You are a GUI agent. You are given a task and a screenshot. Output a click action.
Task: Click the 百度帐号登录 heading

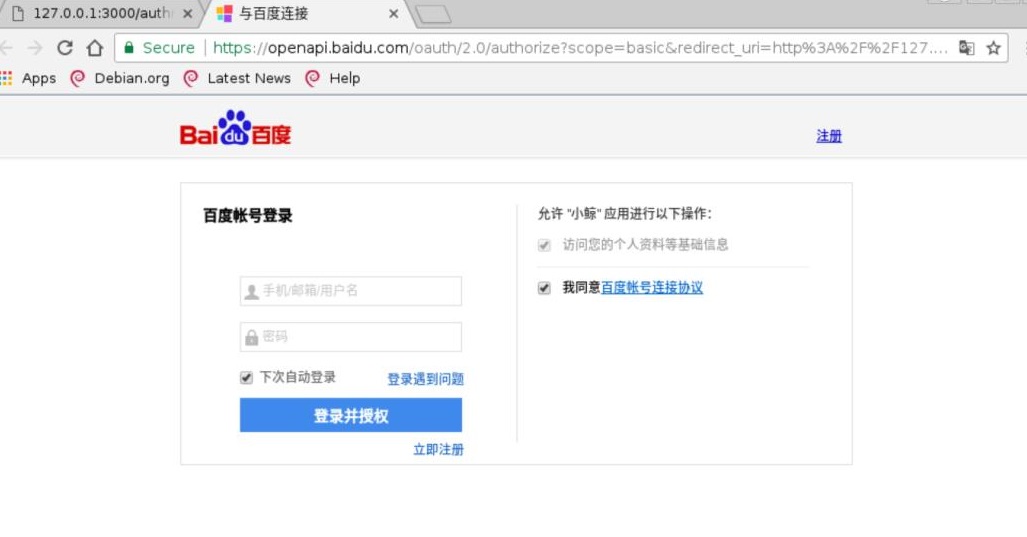(x=248, y=215)
